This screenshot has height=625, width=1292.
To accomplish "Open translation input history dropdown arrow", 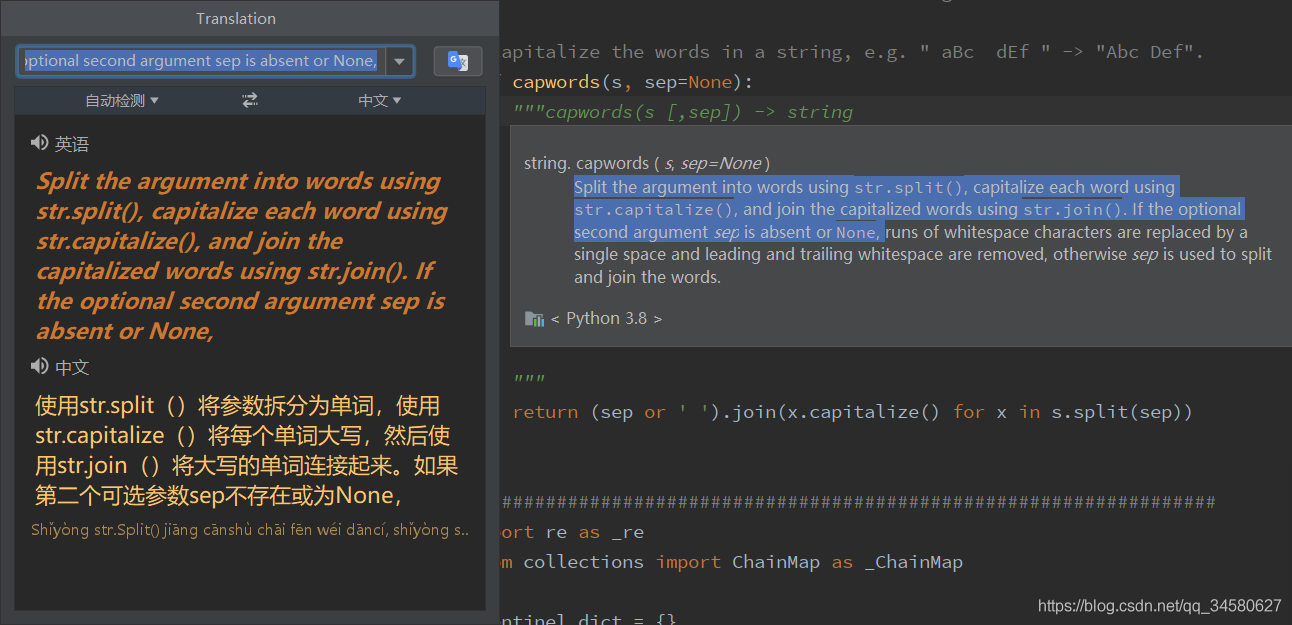I will 399,61.
